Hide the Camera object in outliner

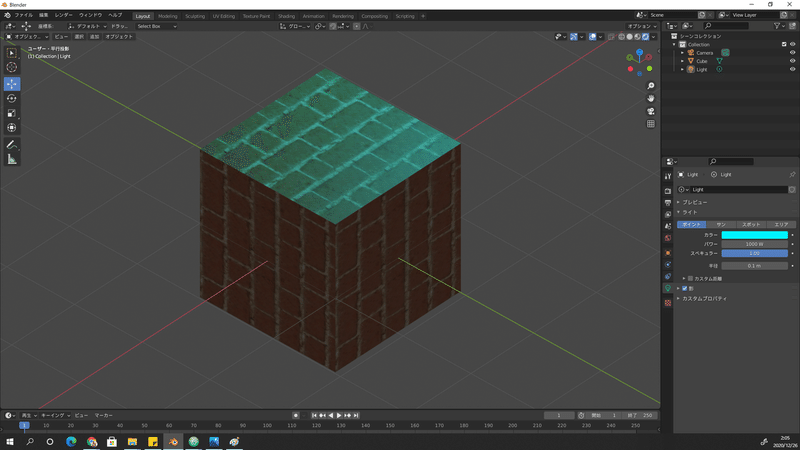tap(792, 53)
